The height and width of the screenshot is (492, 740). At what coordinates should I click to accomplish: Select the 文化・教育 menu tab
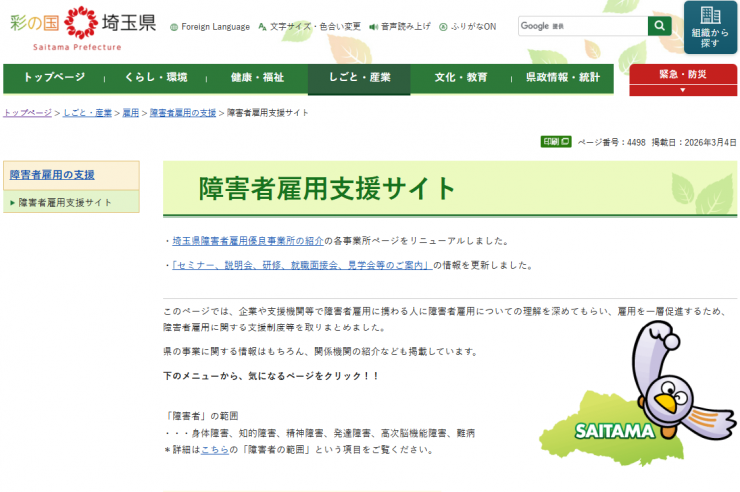coord(461,78)
